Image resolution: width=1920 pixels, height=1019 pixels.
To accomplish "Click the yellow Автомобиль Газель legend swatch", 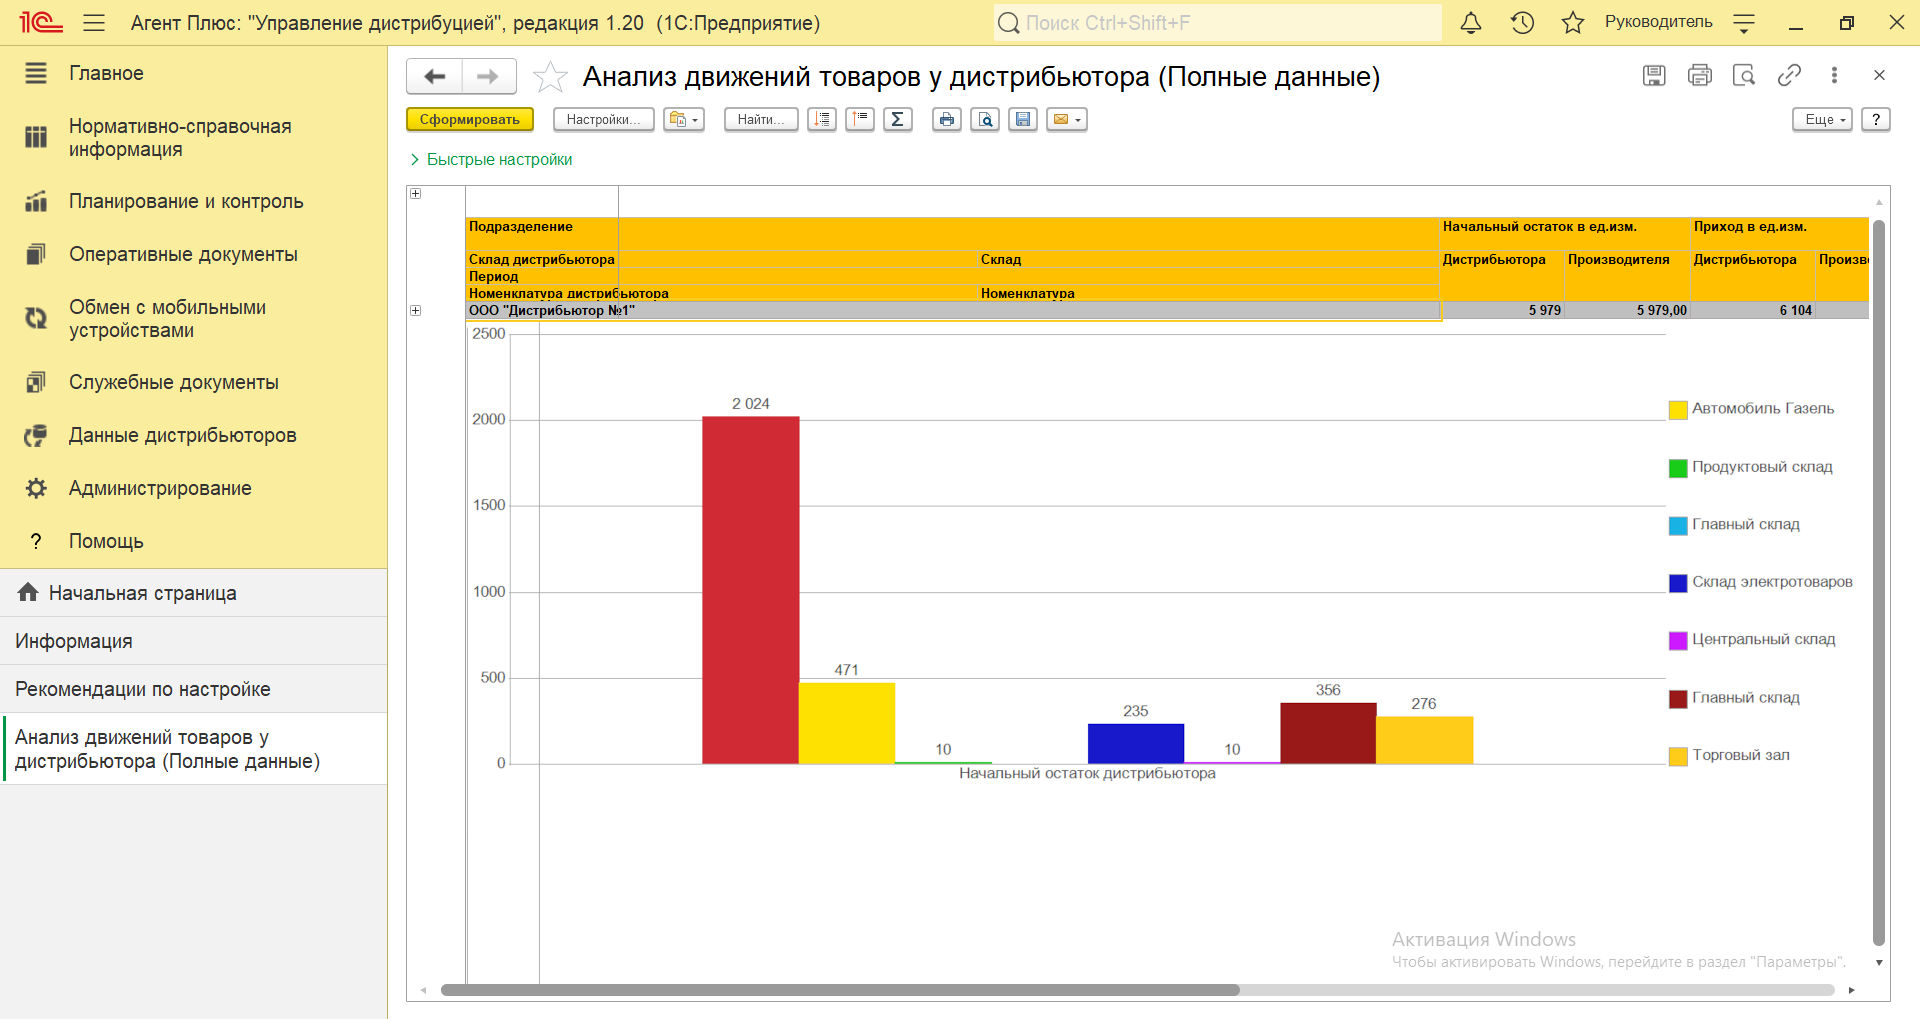I will [1678, 410].
